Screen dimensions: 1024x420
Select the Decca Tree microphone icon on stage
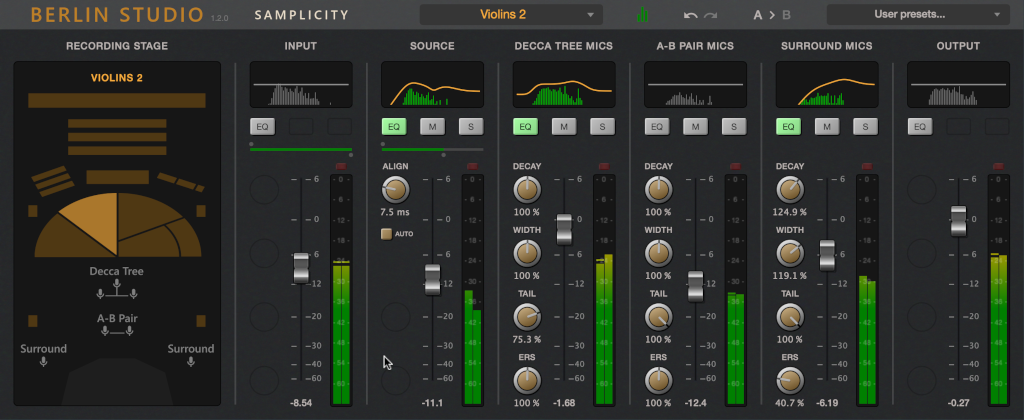116,289
